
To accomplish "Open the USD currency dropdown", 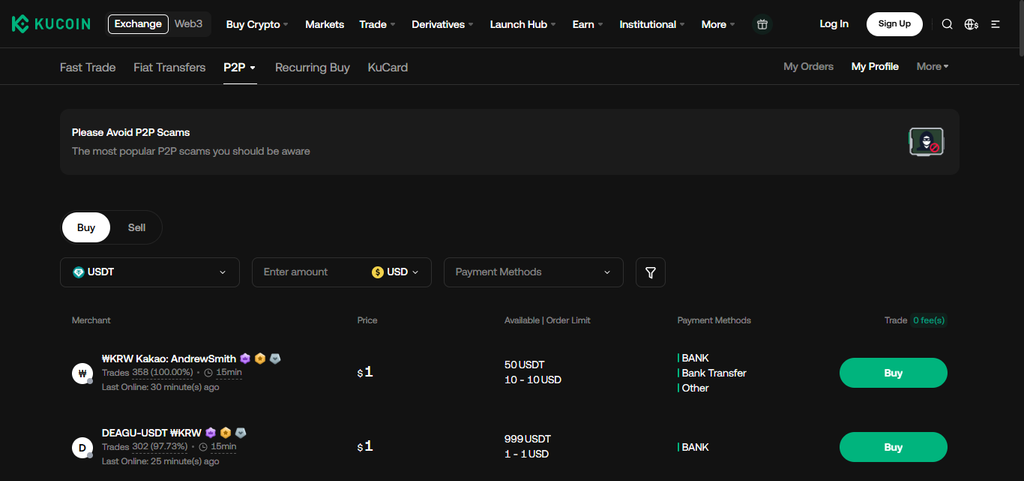I will click(396, 272).
